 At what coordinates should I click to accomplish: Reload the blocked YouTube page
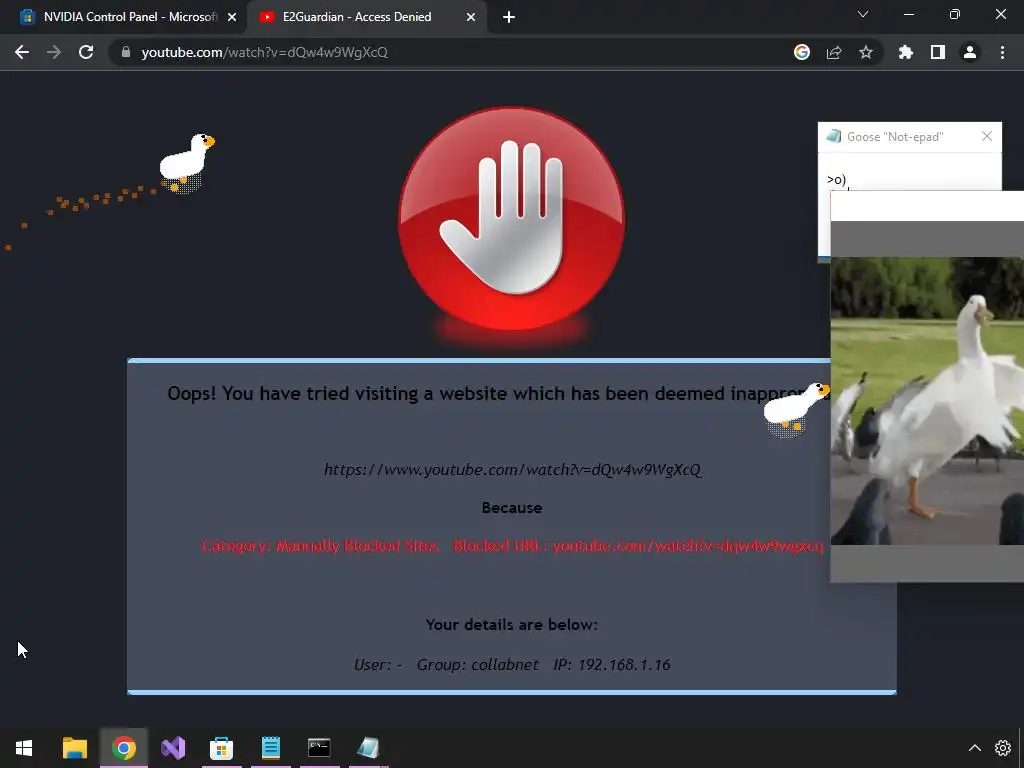[86, 52]
